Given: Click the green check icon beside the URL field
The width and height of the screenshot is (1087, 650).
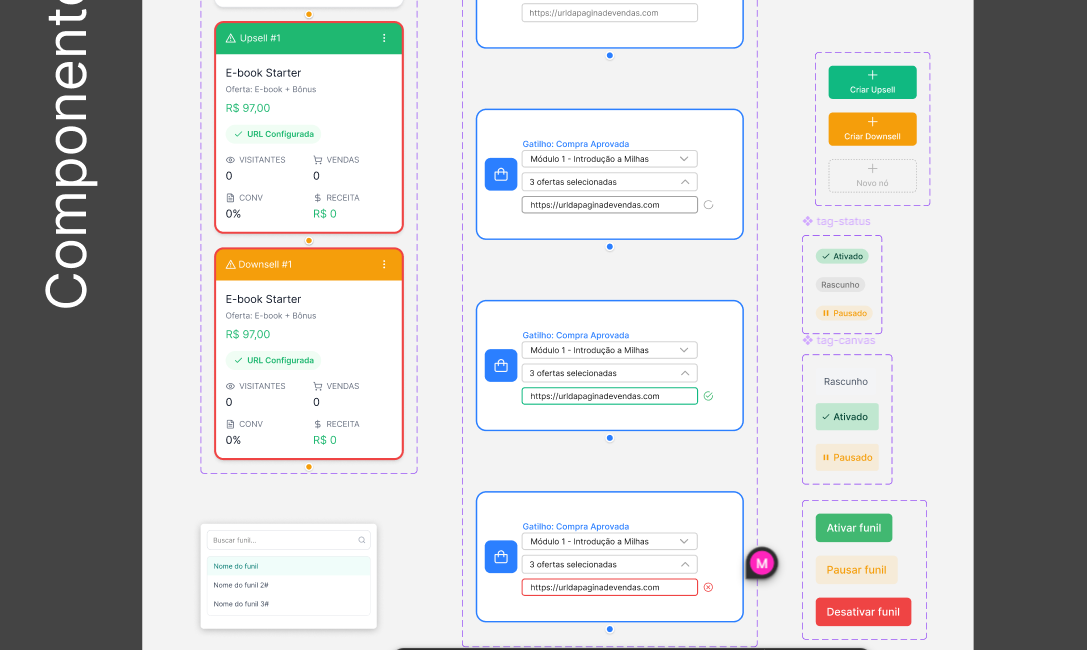Looking at the screenshot, I should [708, 396].
